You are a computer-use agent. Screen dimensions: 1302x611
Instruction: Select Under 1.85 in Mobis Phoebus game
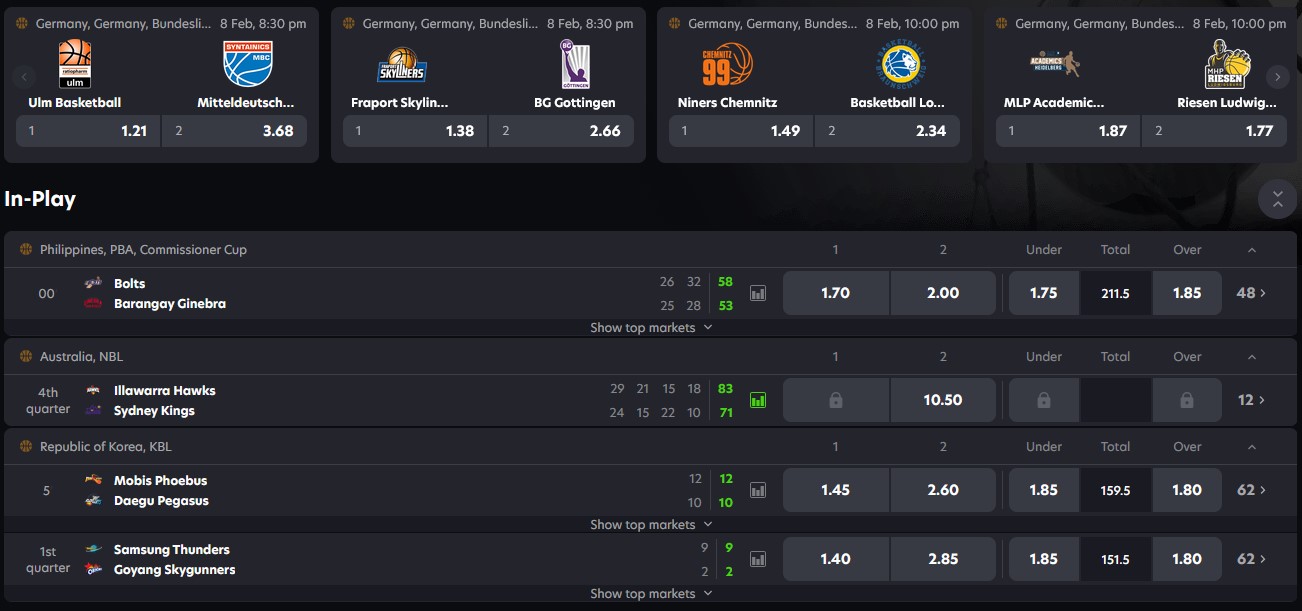pyautogui.click(x=1043, y=489)
